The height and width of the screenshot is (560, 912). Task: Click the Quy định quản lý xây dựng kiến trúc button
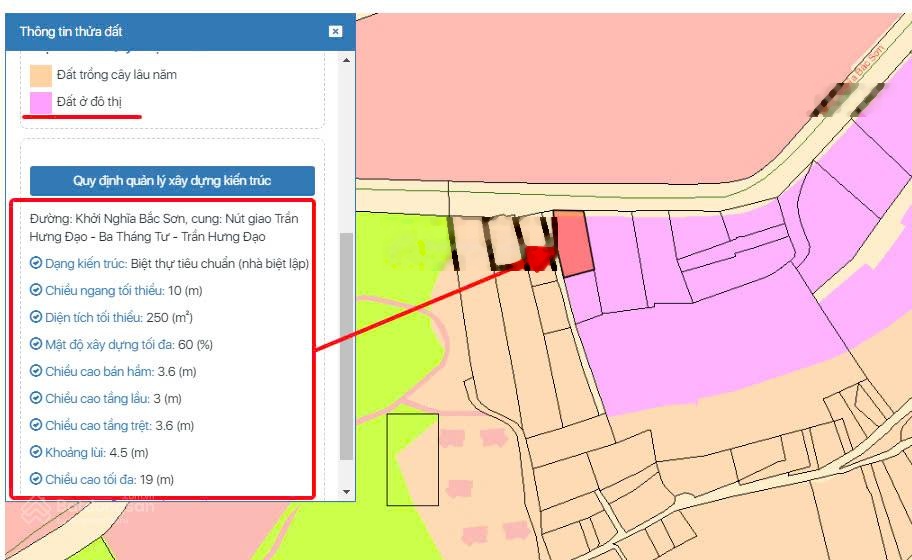(x=172, y=181)
